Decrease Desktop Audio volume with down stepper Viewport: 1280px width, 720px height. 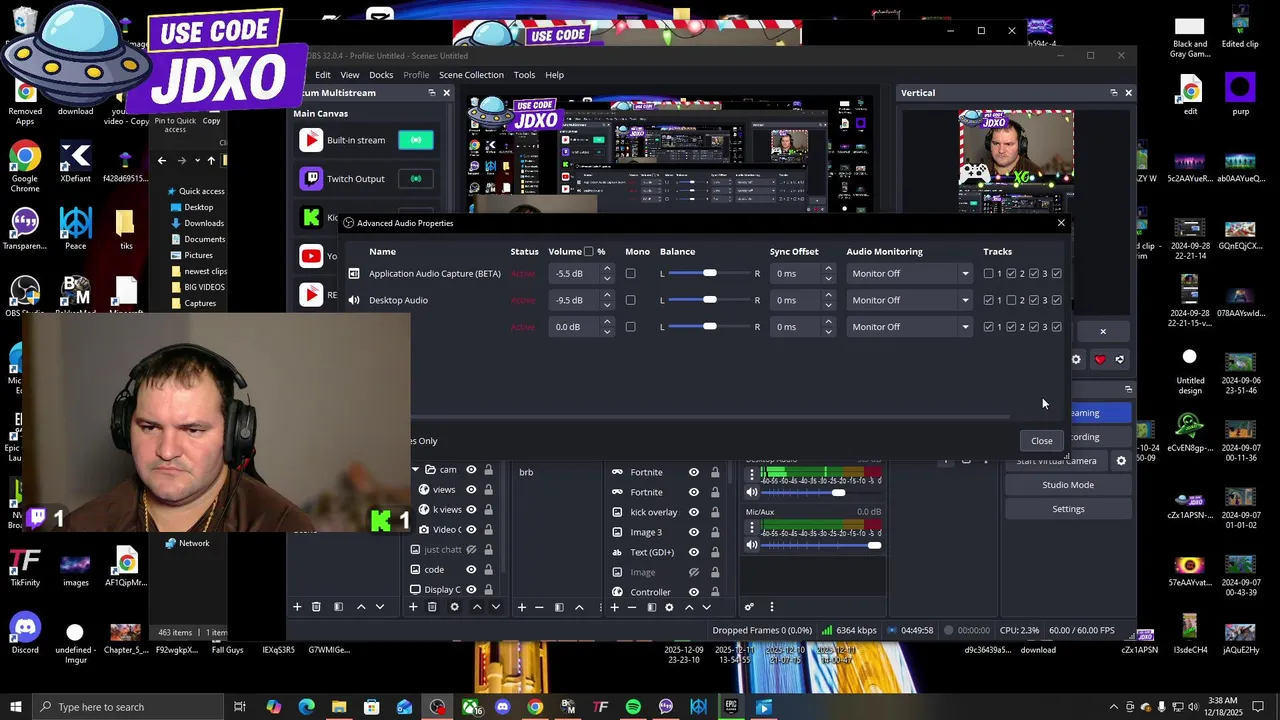tap(607, 305)
